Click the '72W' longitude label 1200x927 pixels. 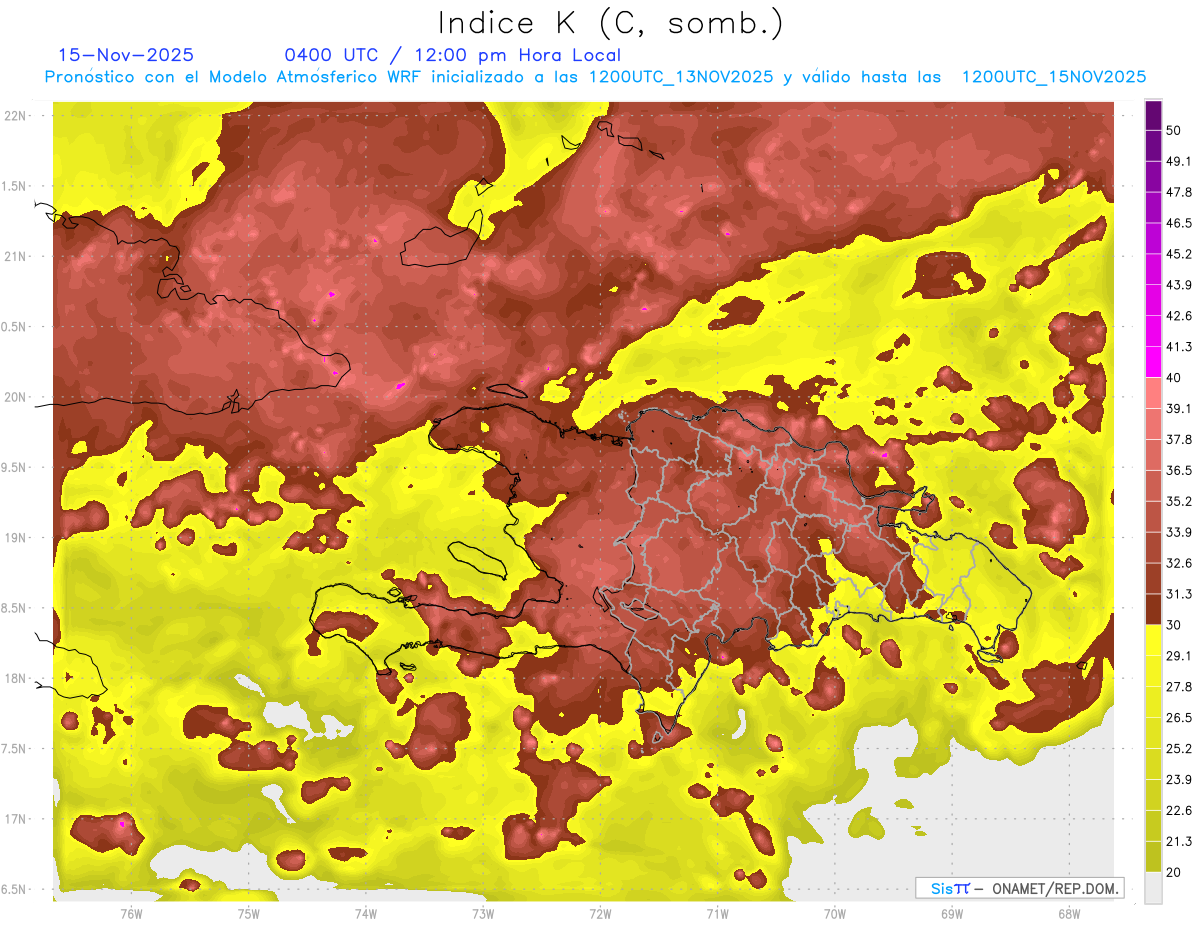point(600,914)
